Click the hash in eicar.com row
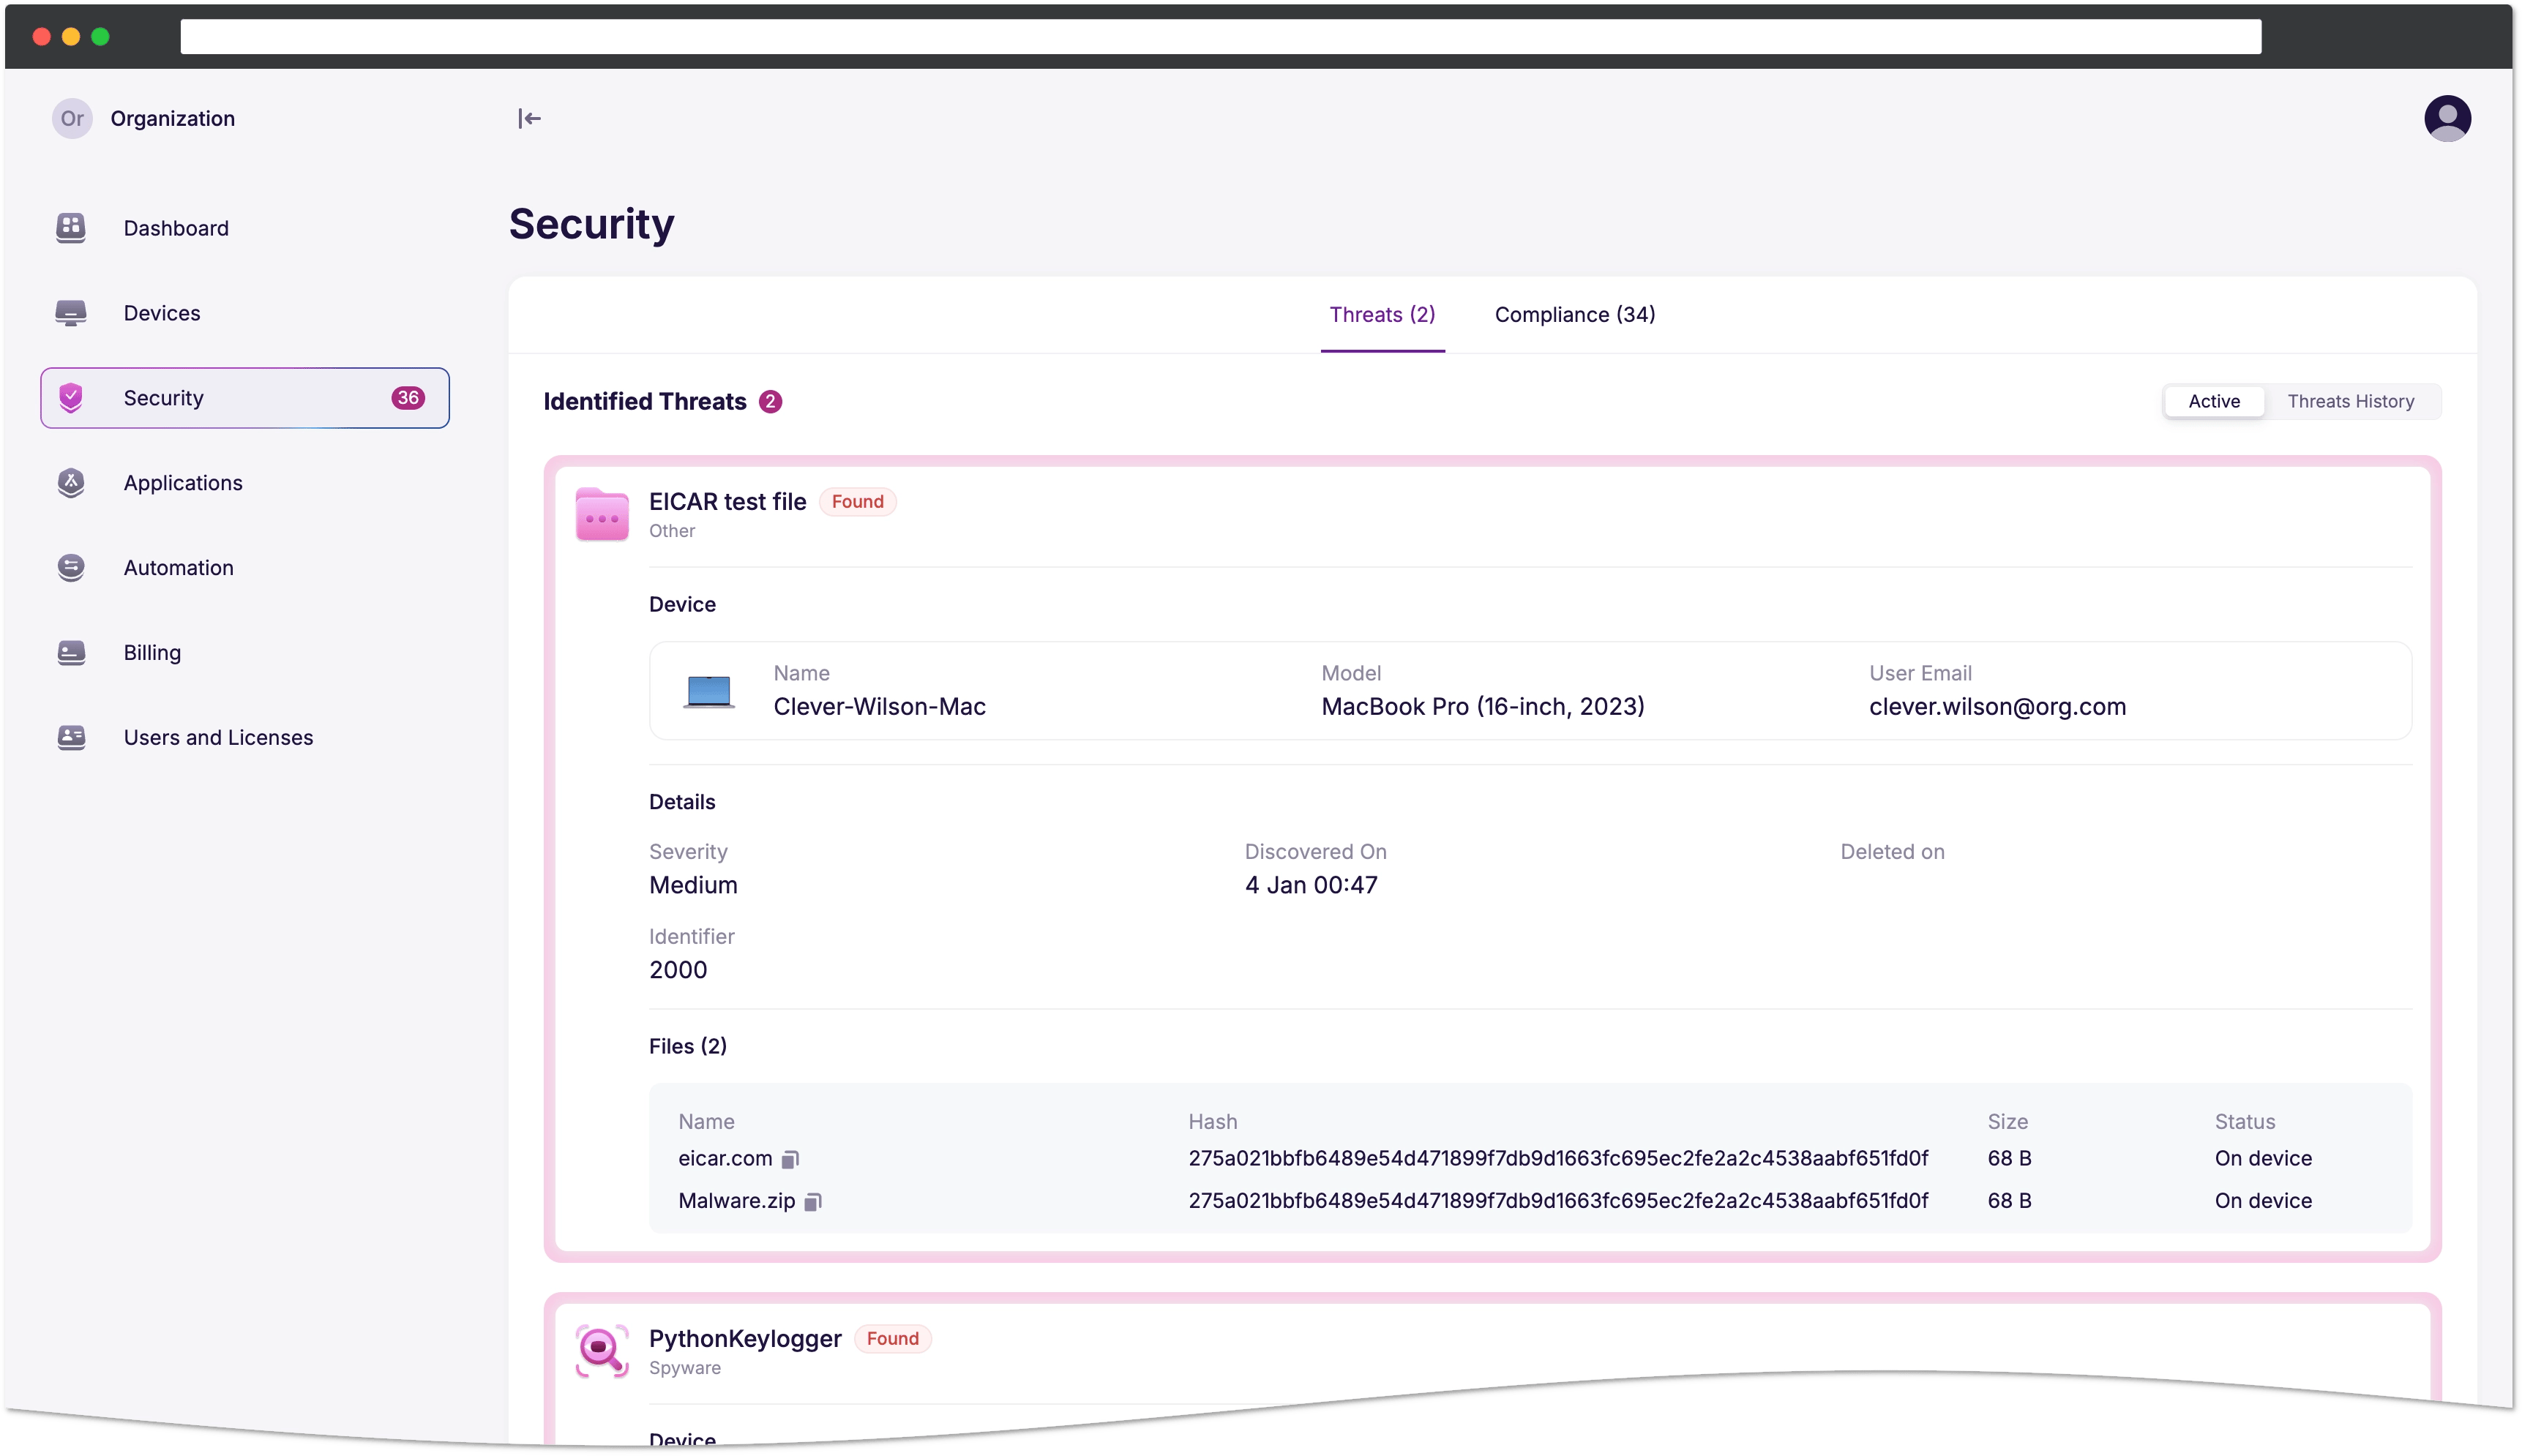The image size is (2522, 1456). point(1557,1159)
